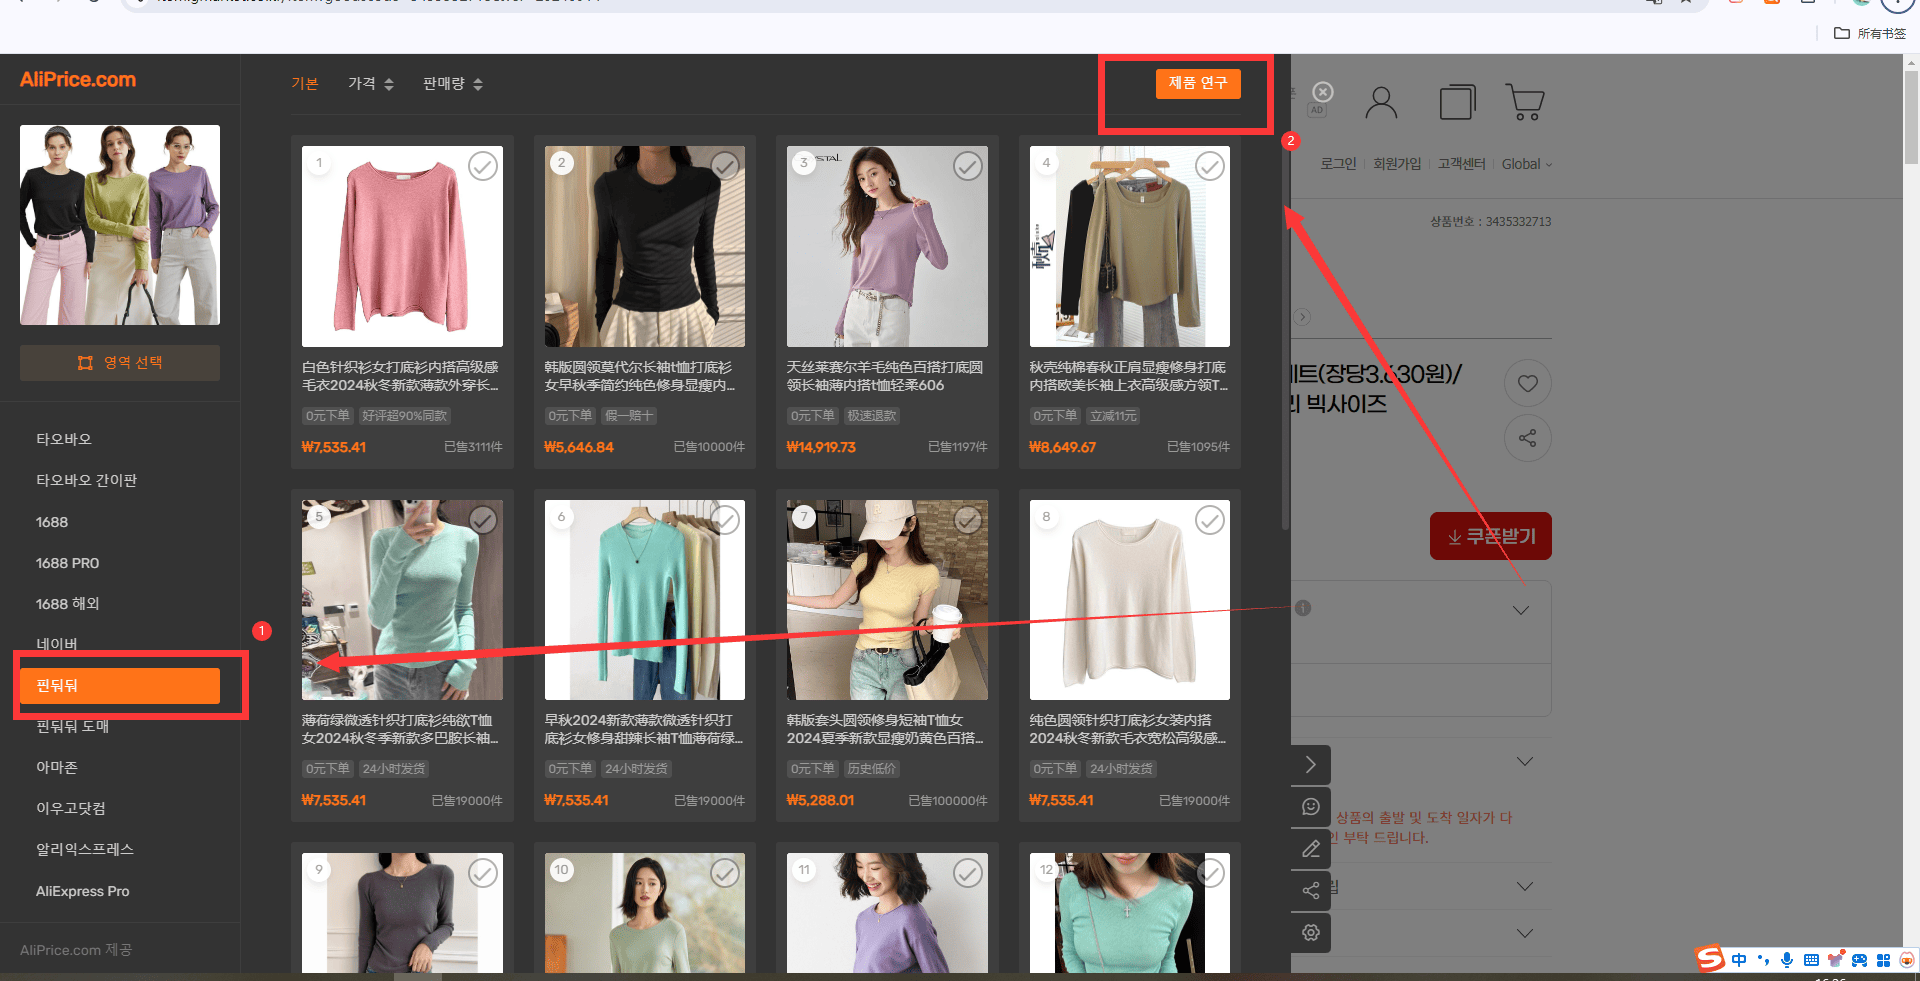Select product 8 white sweater checkmark

click(1210, 520)
